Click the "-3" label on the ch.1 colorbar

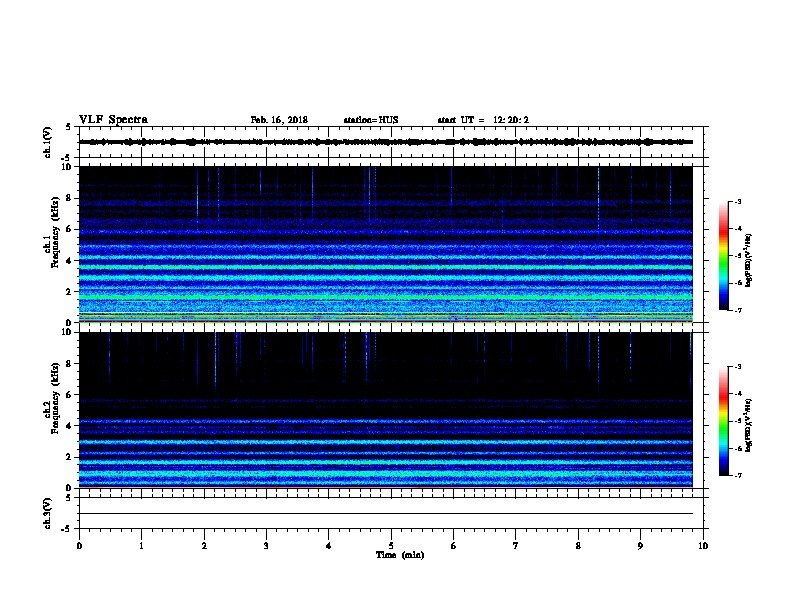738,201
